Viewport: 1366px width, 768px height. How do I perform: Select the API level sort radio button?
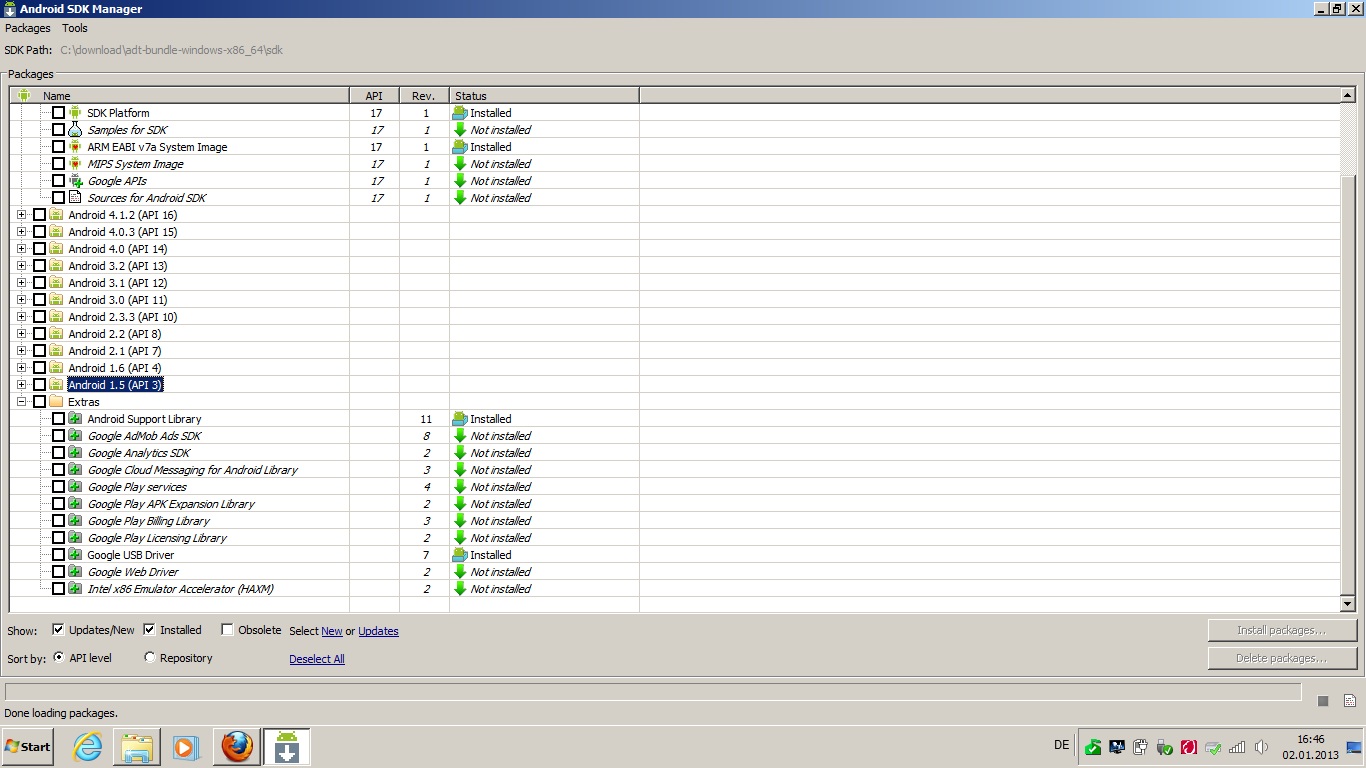(59, 658)
